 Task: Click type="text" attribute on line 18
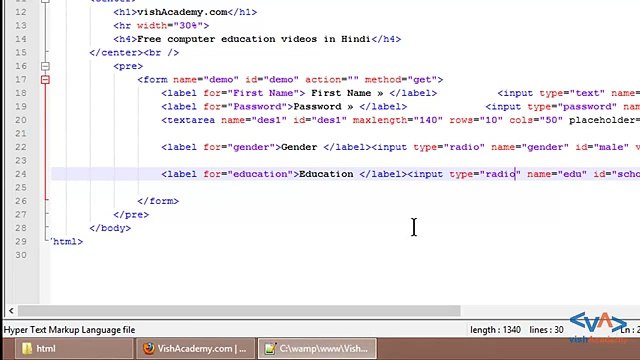tap(572, 93)
